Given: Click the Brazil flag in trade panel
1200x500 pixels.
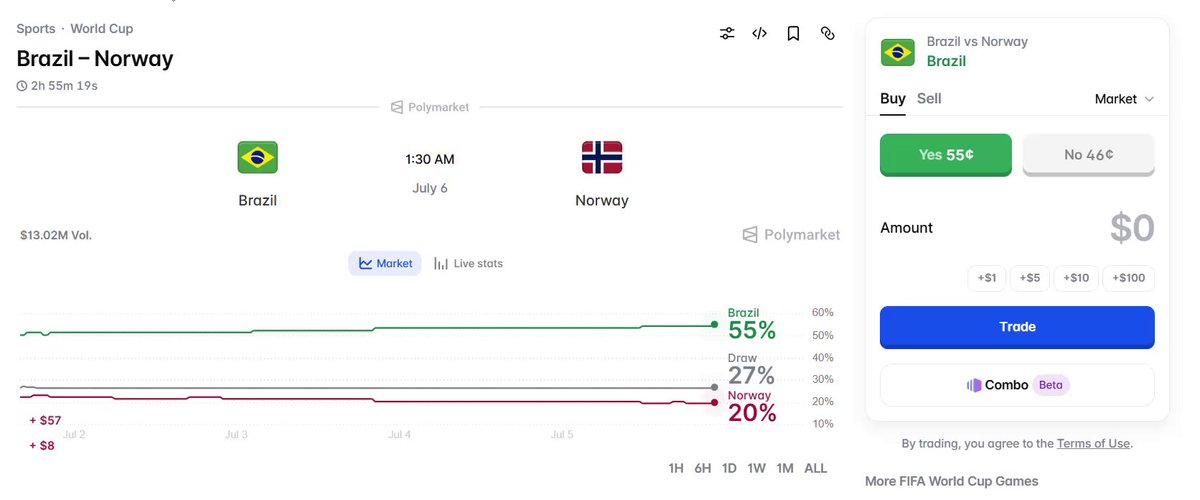Looking at the screenshot, I should pyautogui.click(x=897, y=52).
